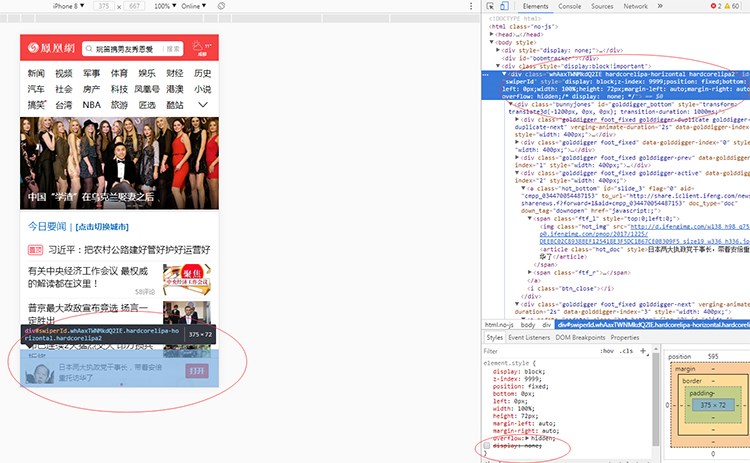Click the 军事 nav link
This screenshot has width=750, height=463.
tap(91, 73)
